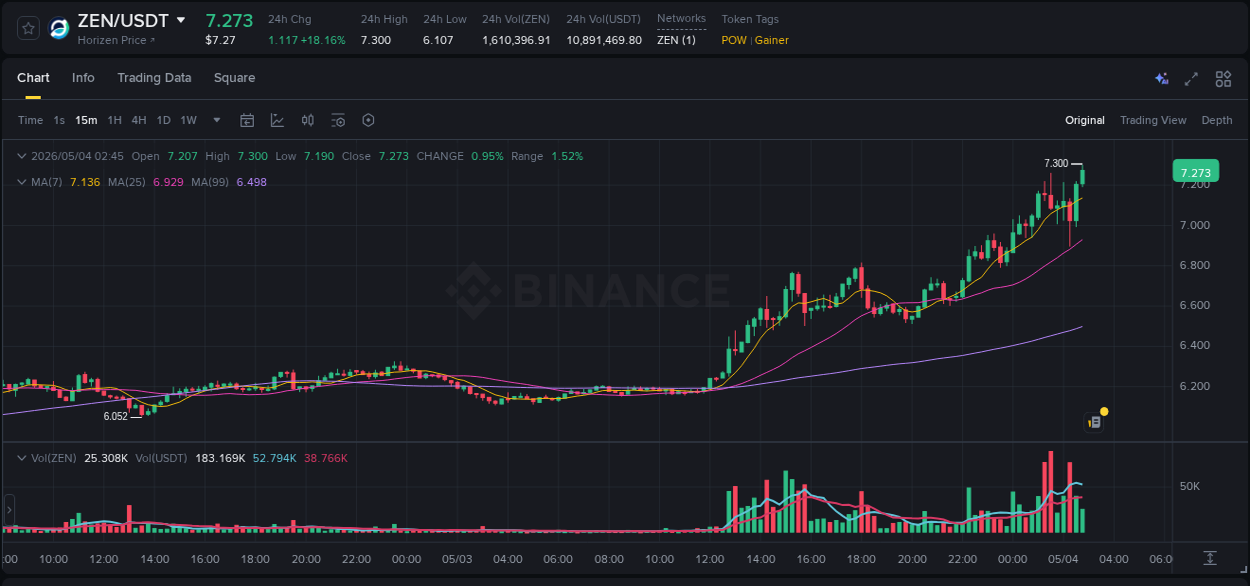Click the 6.052 low price marker on chart
The image size is (1250, 586).
[116, 416]
